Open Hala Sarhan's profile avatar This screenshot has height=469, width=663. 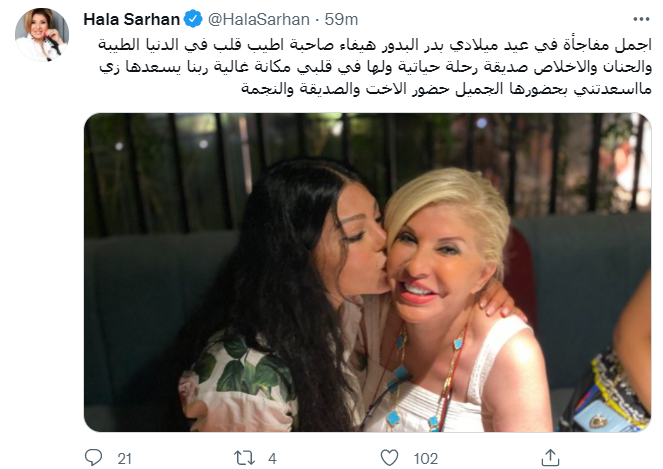(42, 35)
